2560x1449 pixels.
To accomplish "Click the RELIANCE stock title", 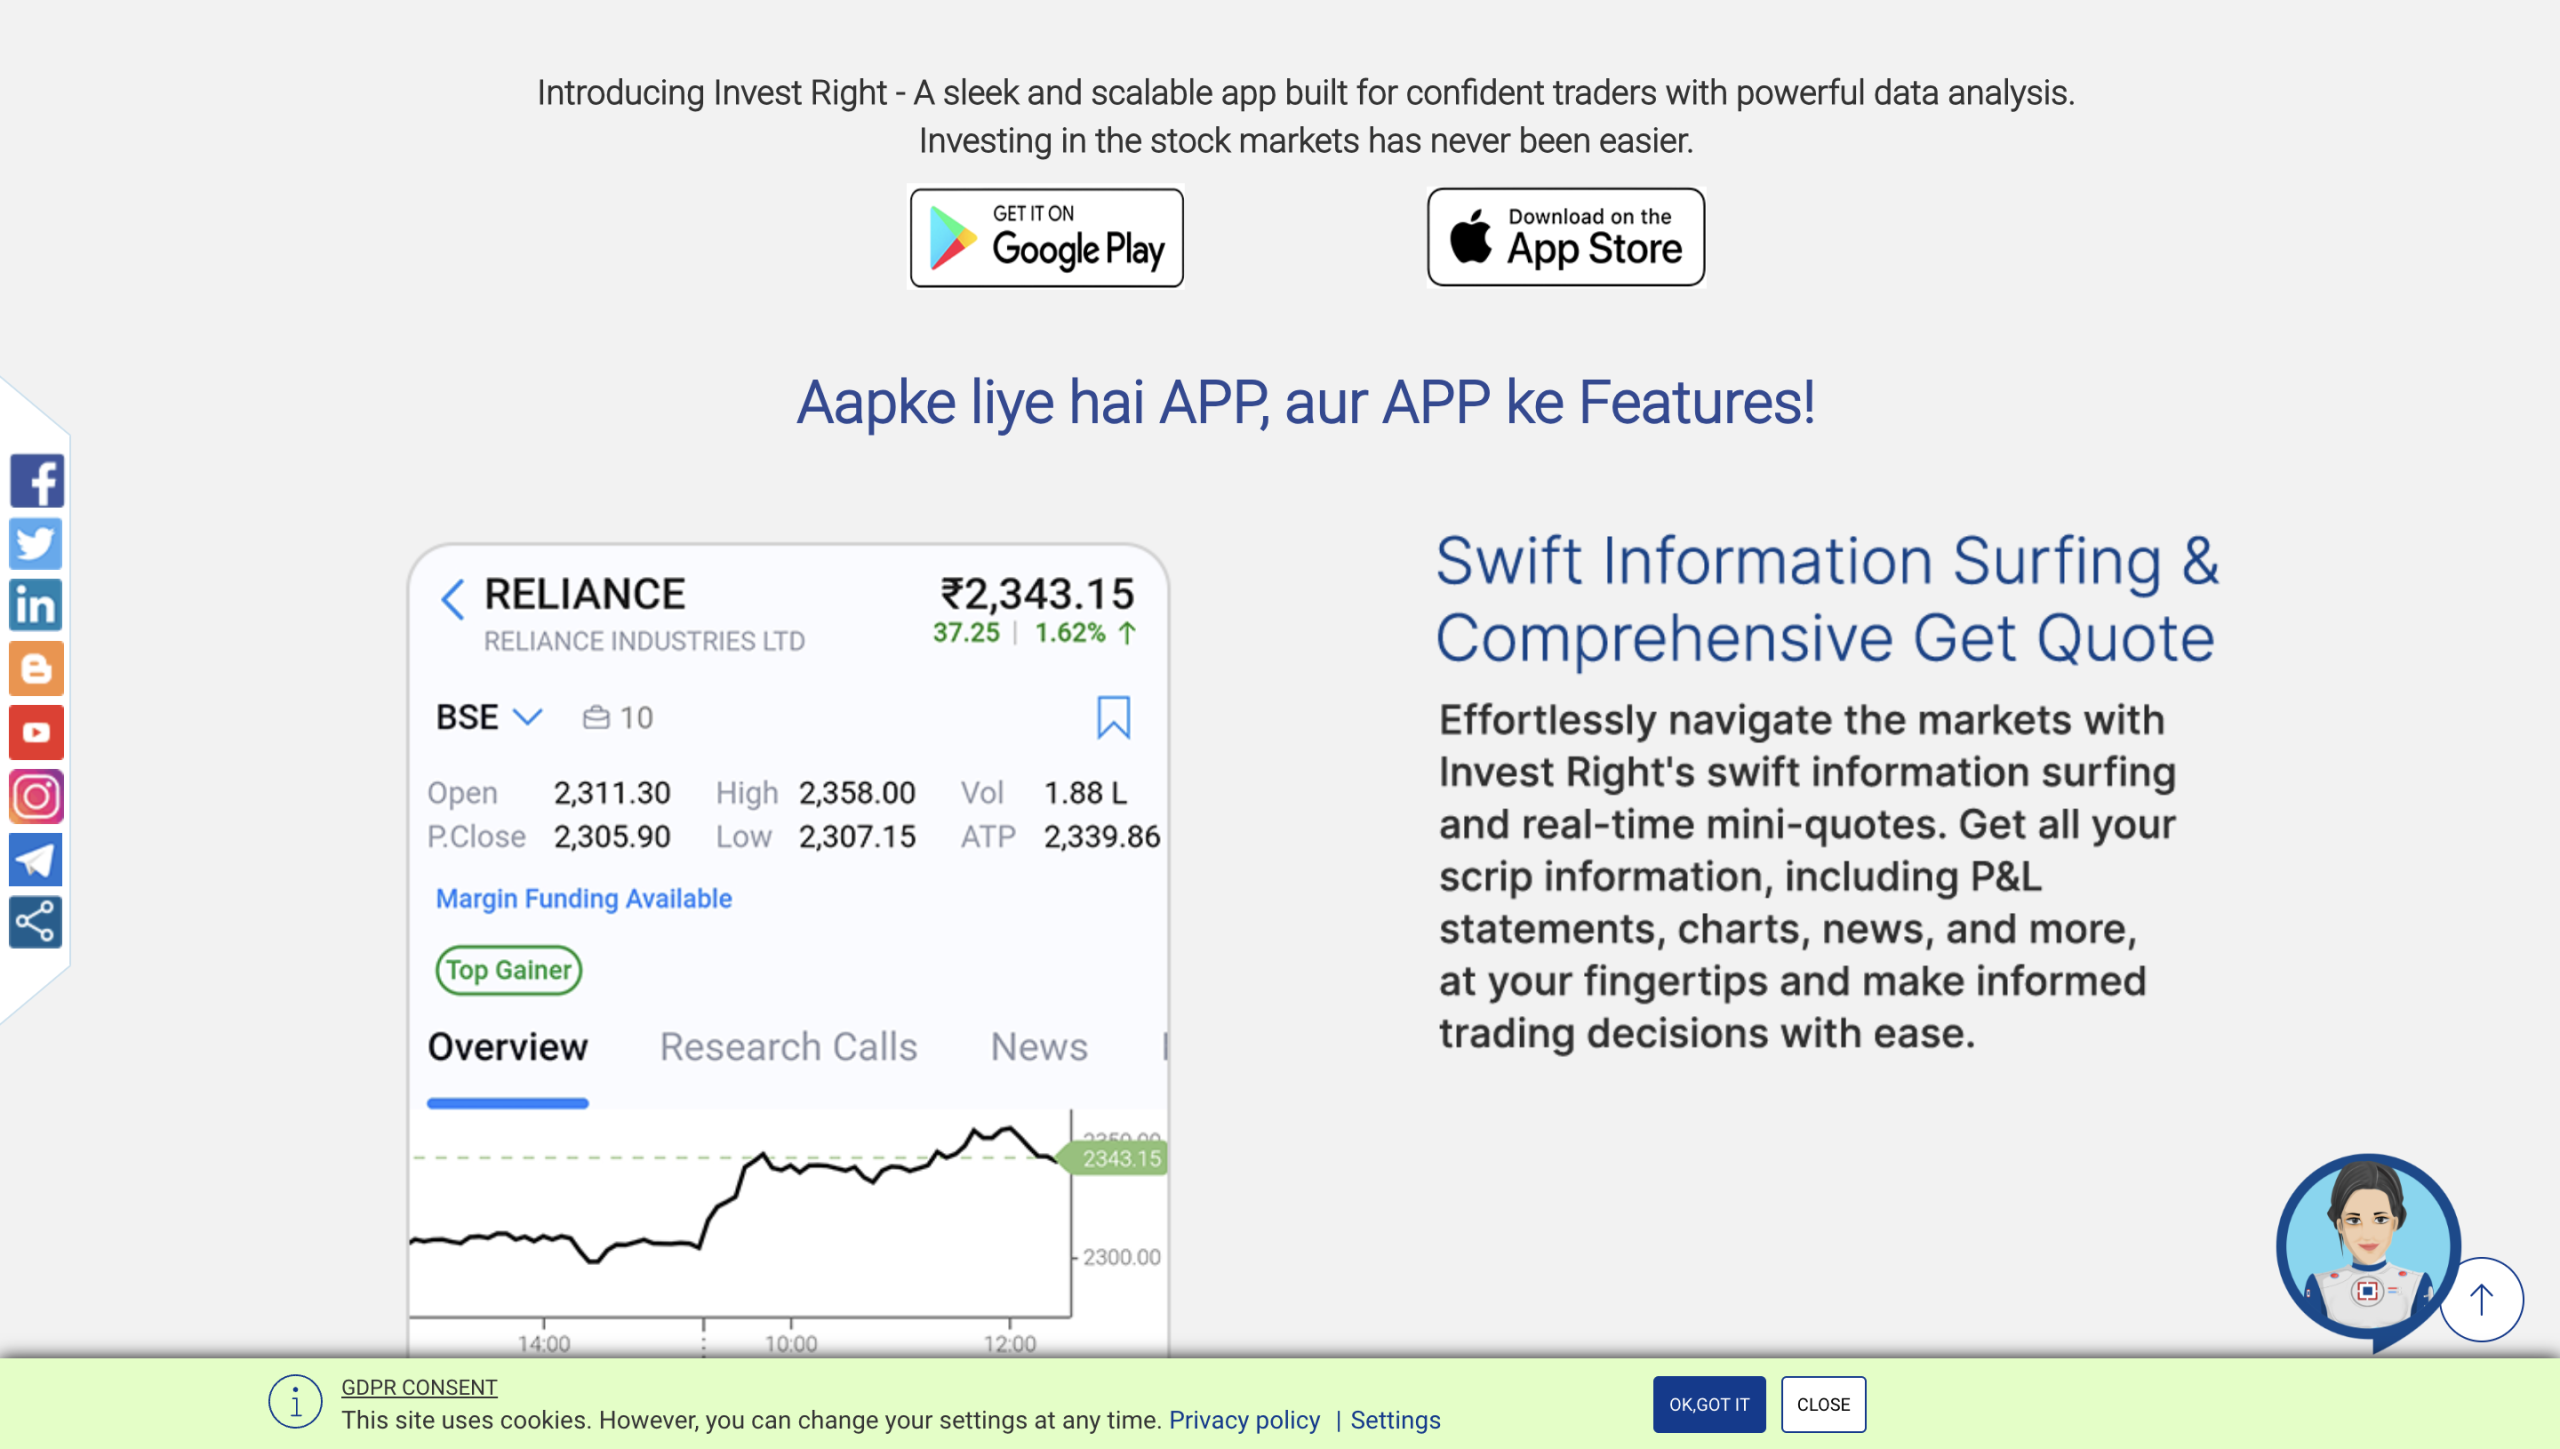I will coord(585,594).
